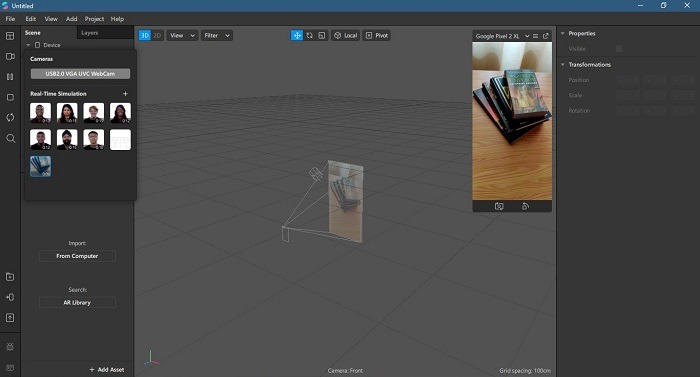Screen dimensions: 700x377
Task: Select the third face thumbnail in top row
Action: coord(94,113)
